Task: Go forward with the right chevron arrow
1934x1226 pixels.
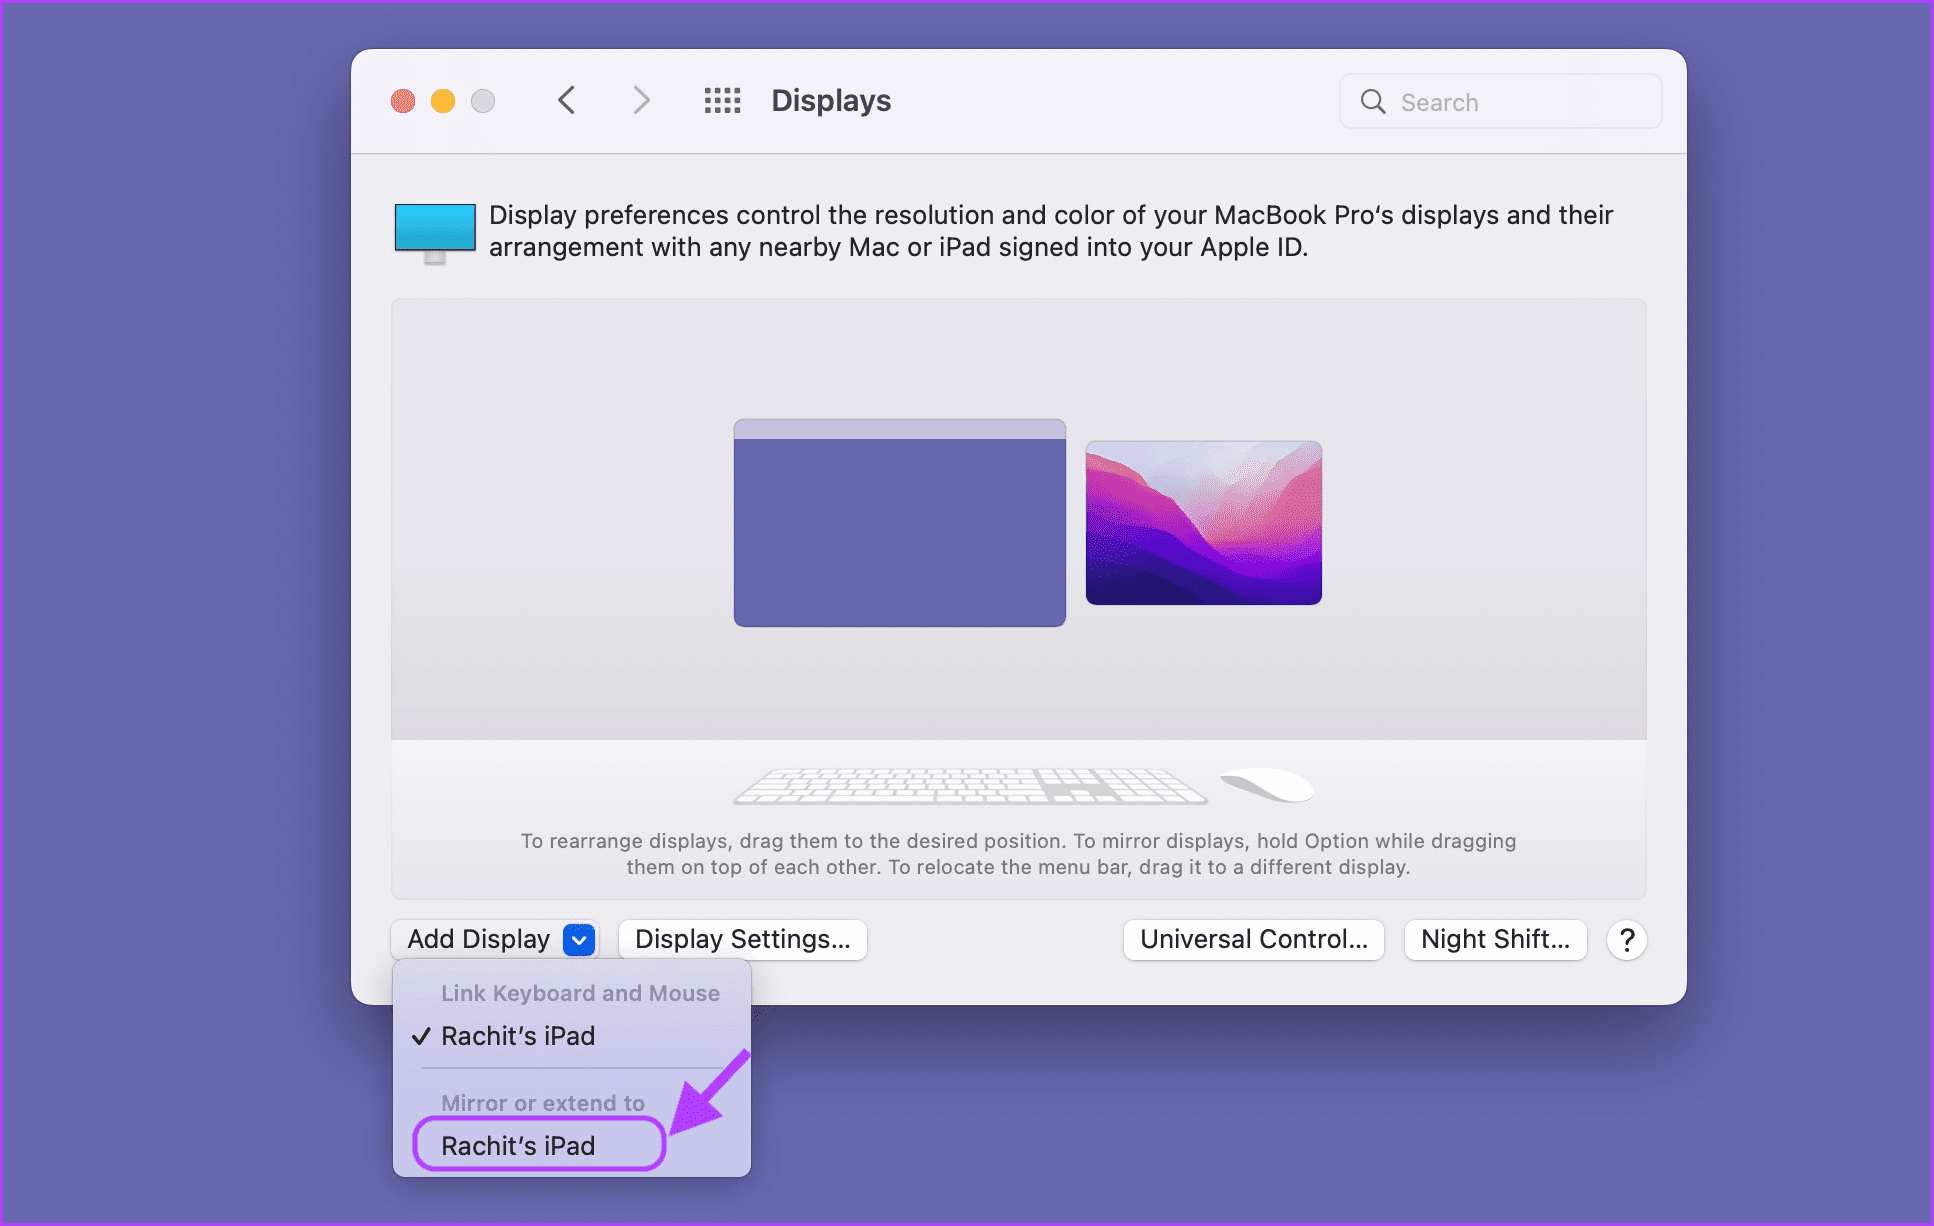Action: coord(641,101)
